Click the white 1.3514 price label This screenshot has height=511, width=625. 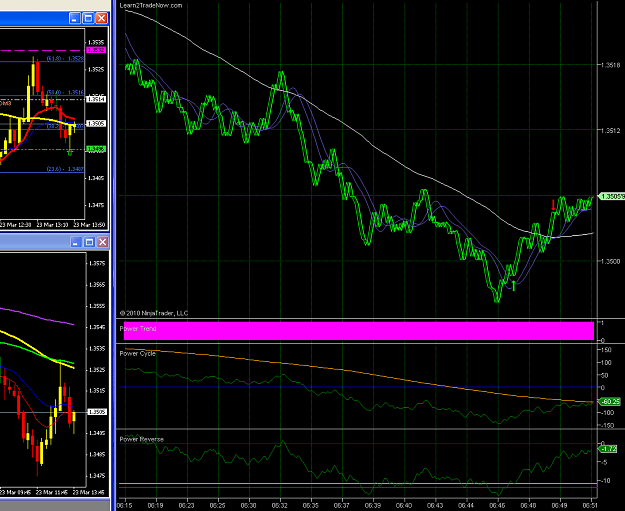96,99
